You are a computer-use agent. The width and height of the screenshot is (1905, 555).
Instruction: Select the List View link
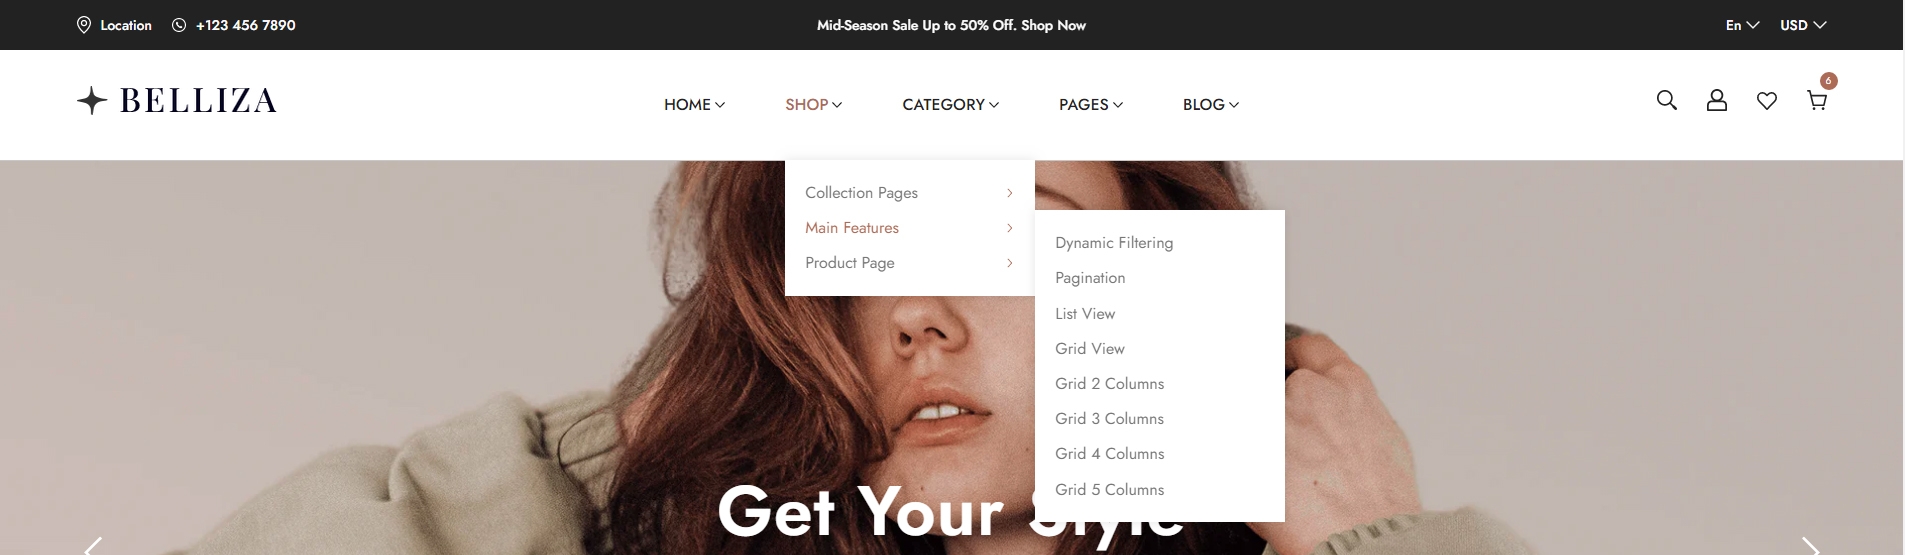pyautogui.click(x=1085, y=314)
